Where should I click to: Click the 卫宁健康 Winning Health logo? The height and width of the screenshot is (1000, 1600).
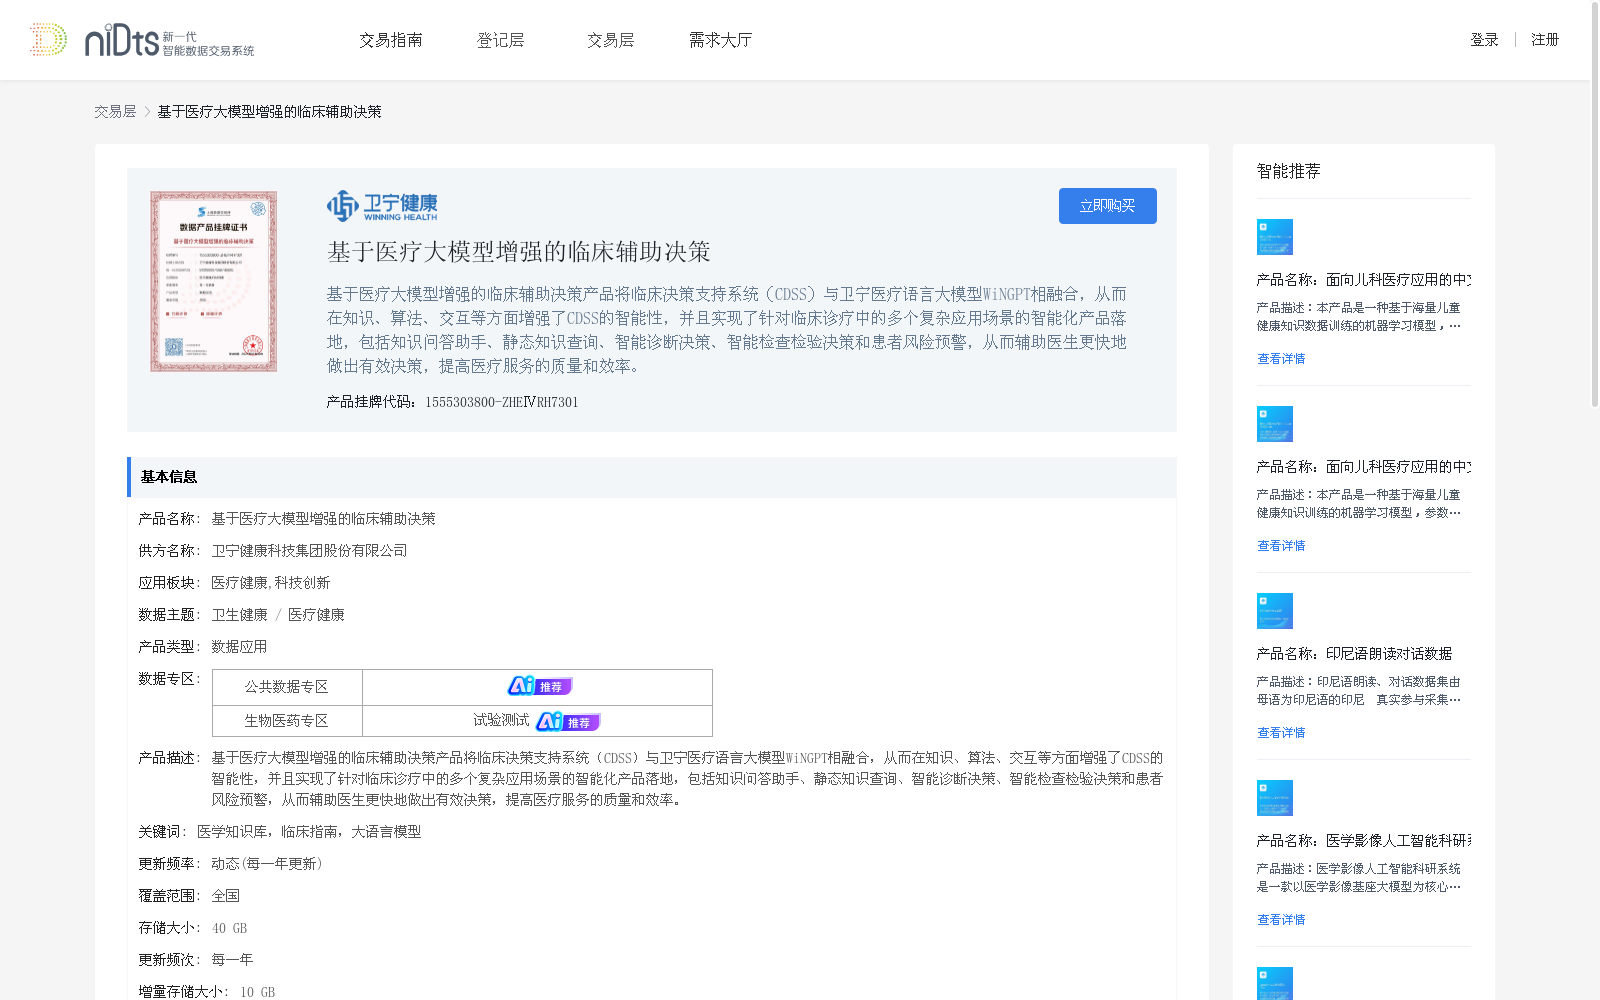[382, 206]
